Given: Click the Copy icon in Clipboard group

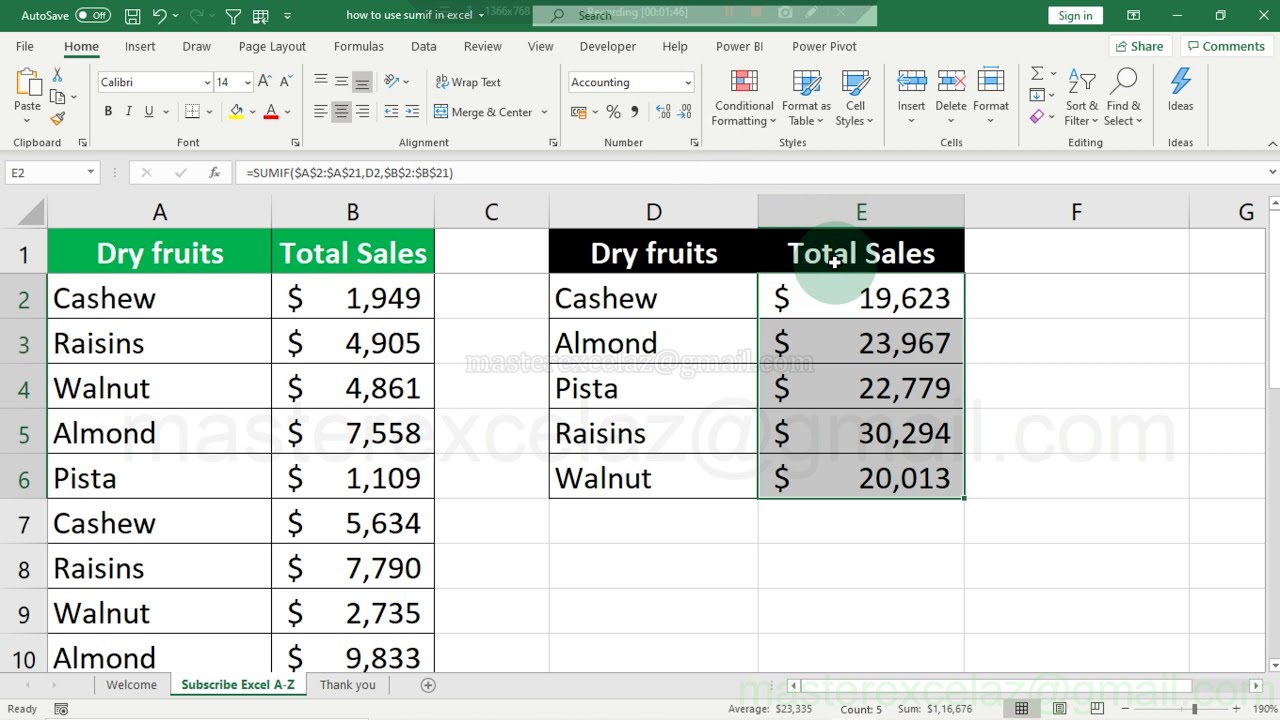Looking at the screenshot, I should click(x=57, y=97).
